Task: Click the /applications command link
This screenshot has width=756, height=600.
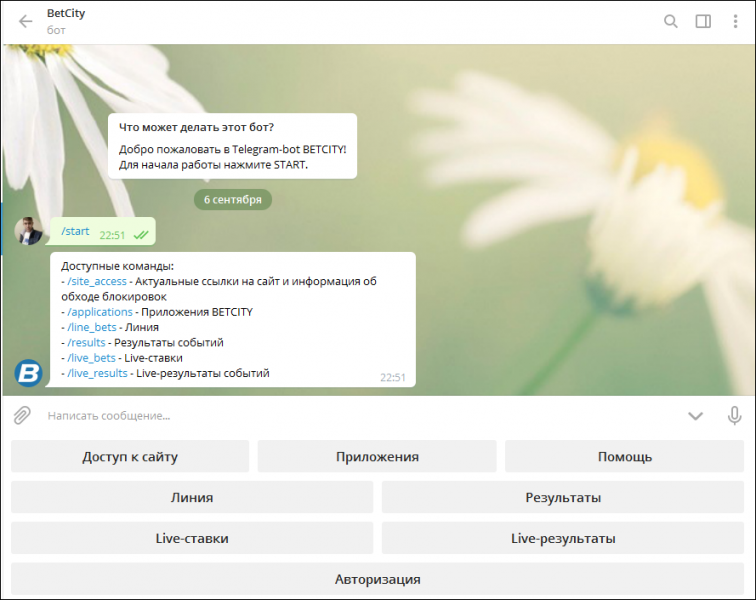Action: click(x=100, y=312)
